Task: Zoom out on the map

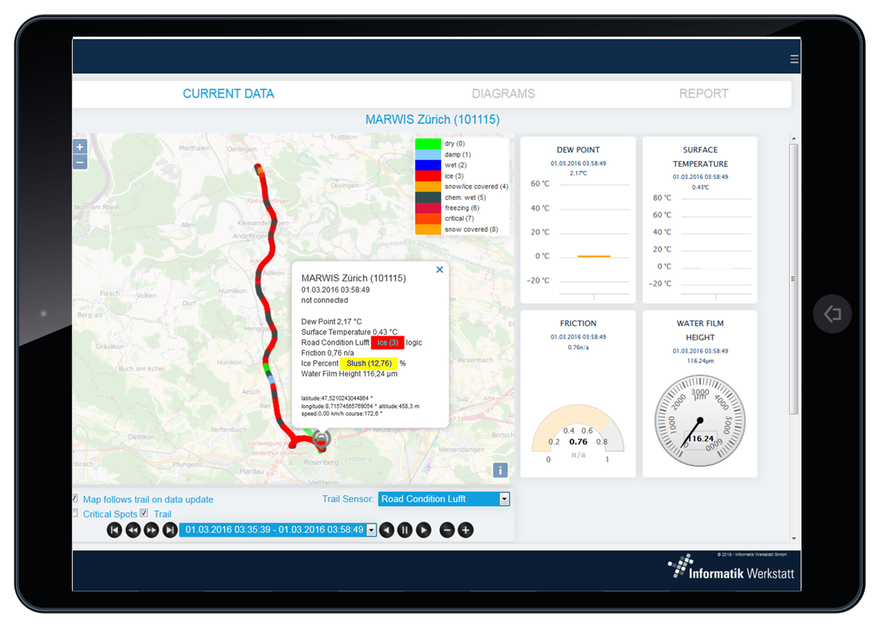Action: 80,161
